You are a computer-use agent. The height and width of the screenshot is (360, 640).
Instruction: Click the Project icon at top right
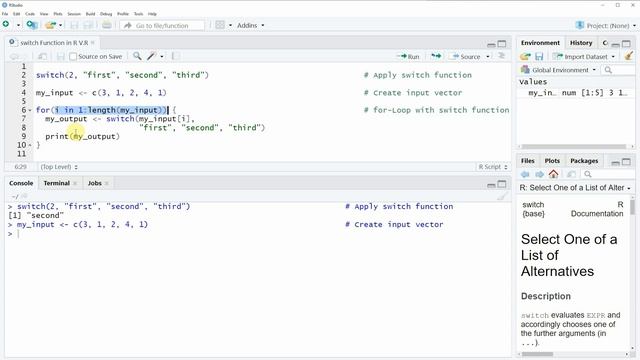pos(580,25)
